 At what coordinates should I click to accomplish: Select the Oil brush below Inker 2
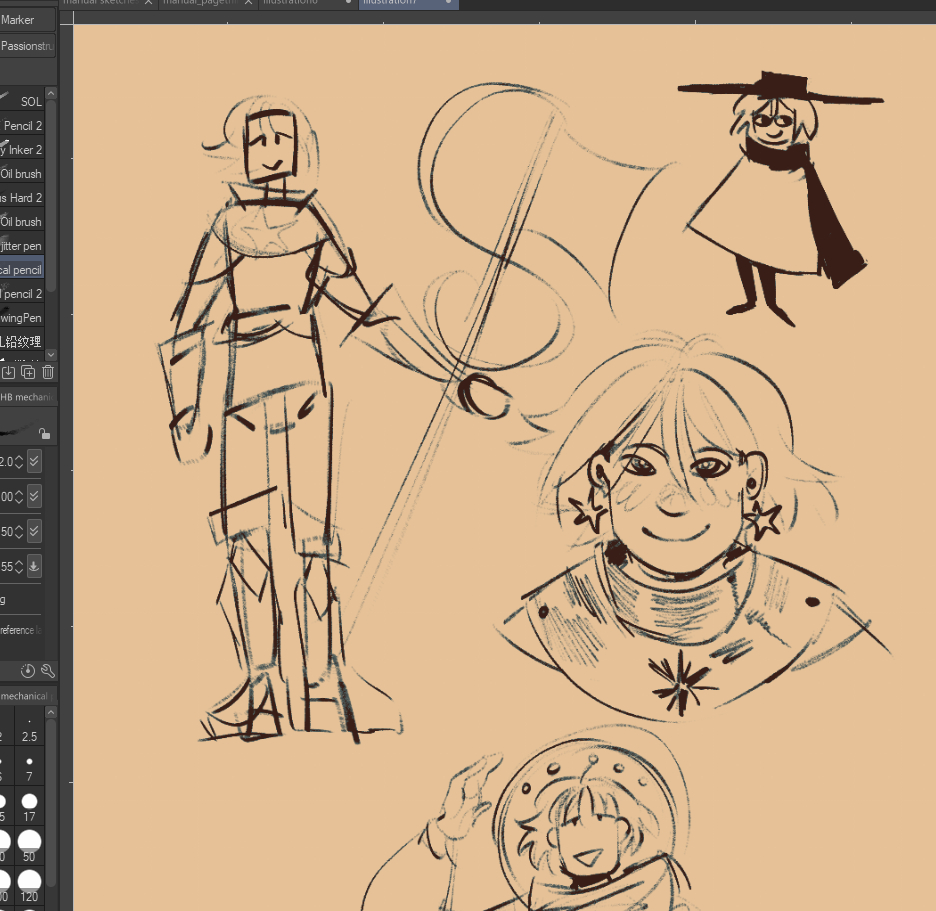tap(21, 174)
